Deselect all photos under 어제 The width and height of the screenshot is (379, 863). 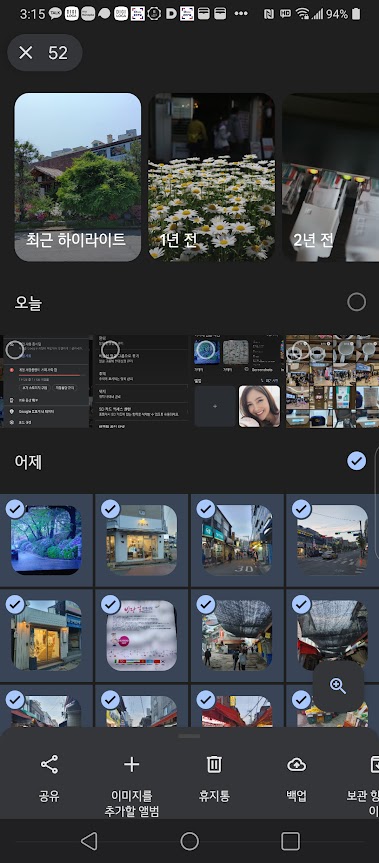tap(356, 461)
